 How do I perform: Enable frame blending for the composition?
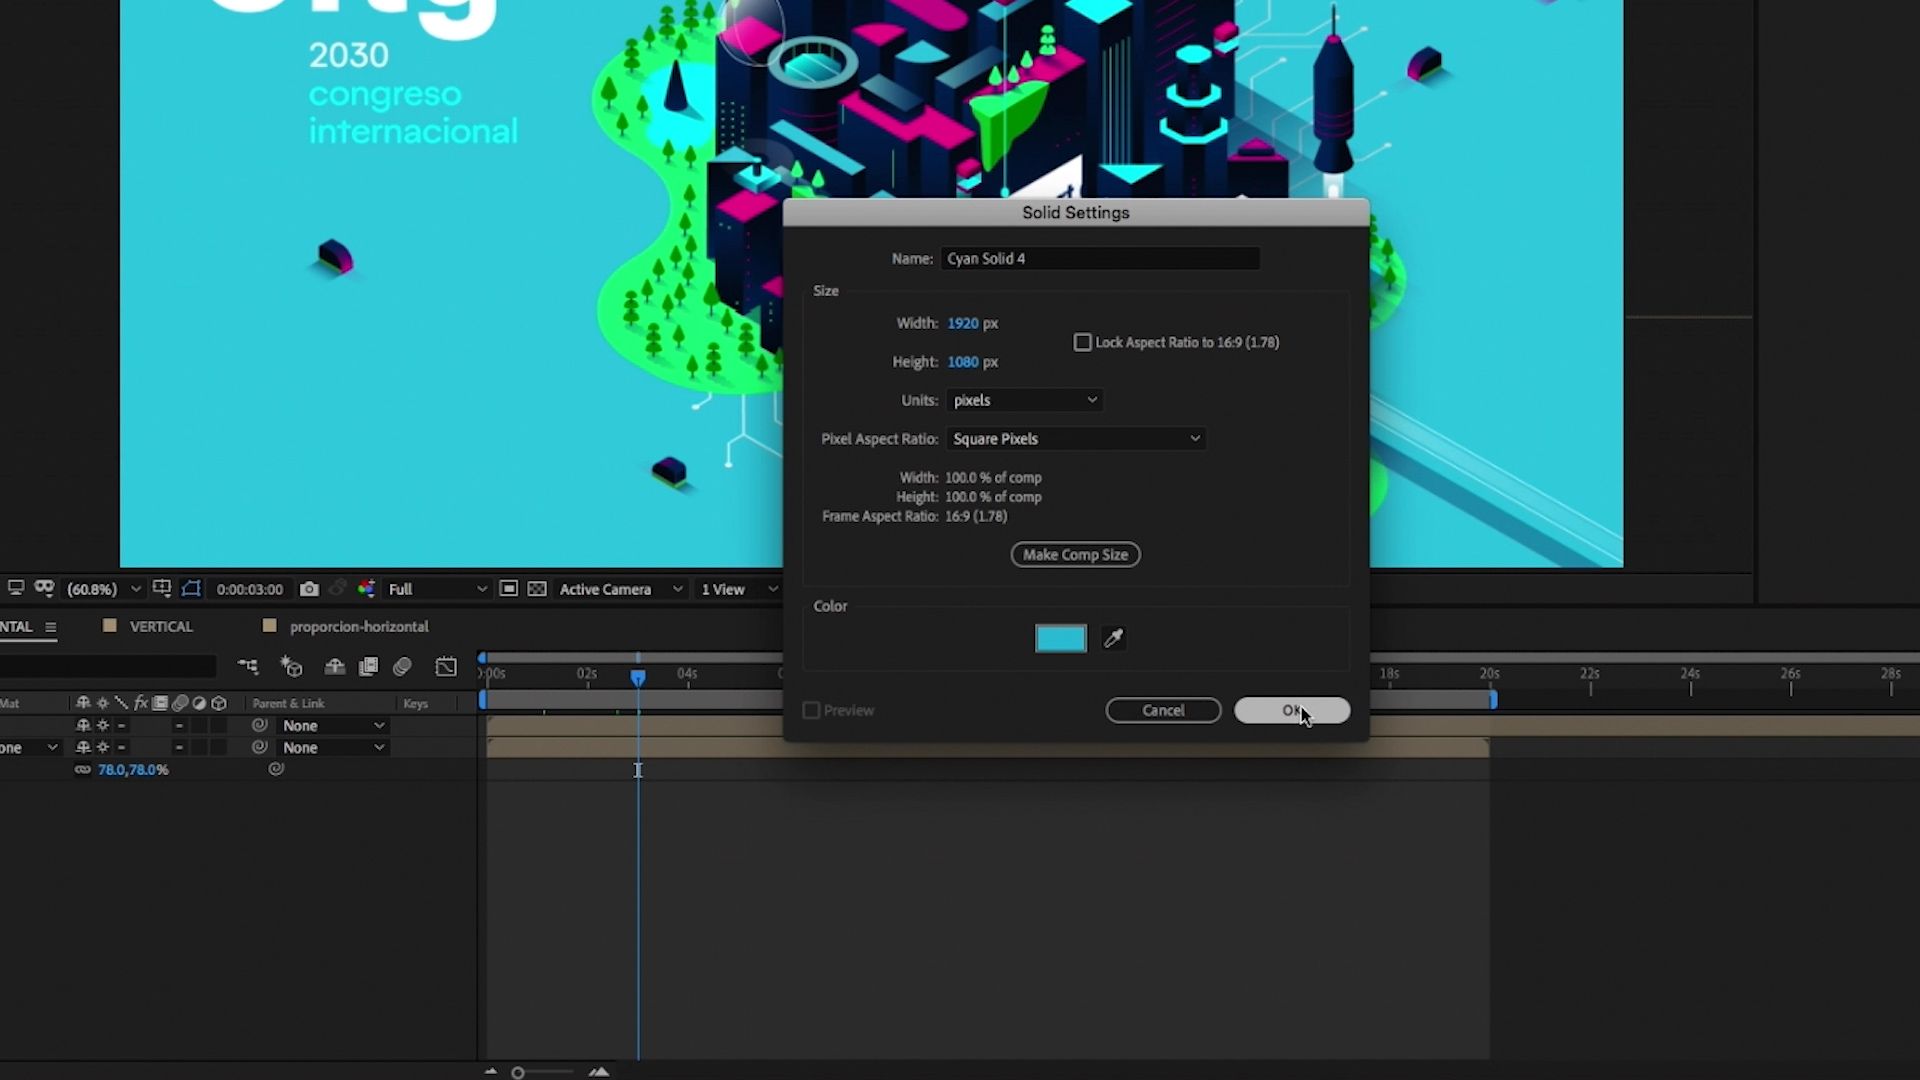(368, 666)
